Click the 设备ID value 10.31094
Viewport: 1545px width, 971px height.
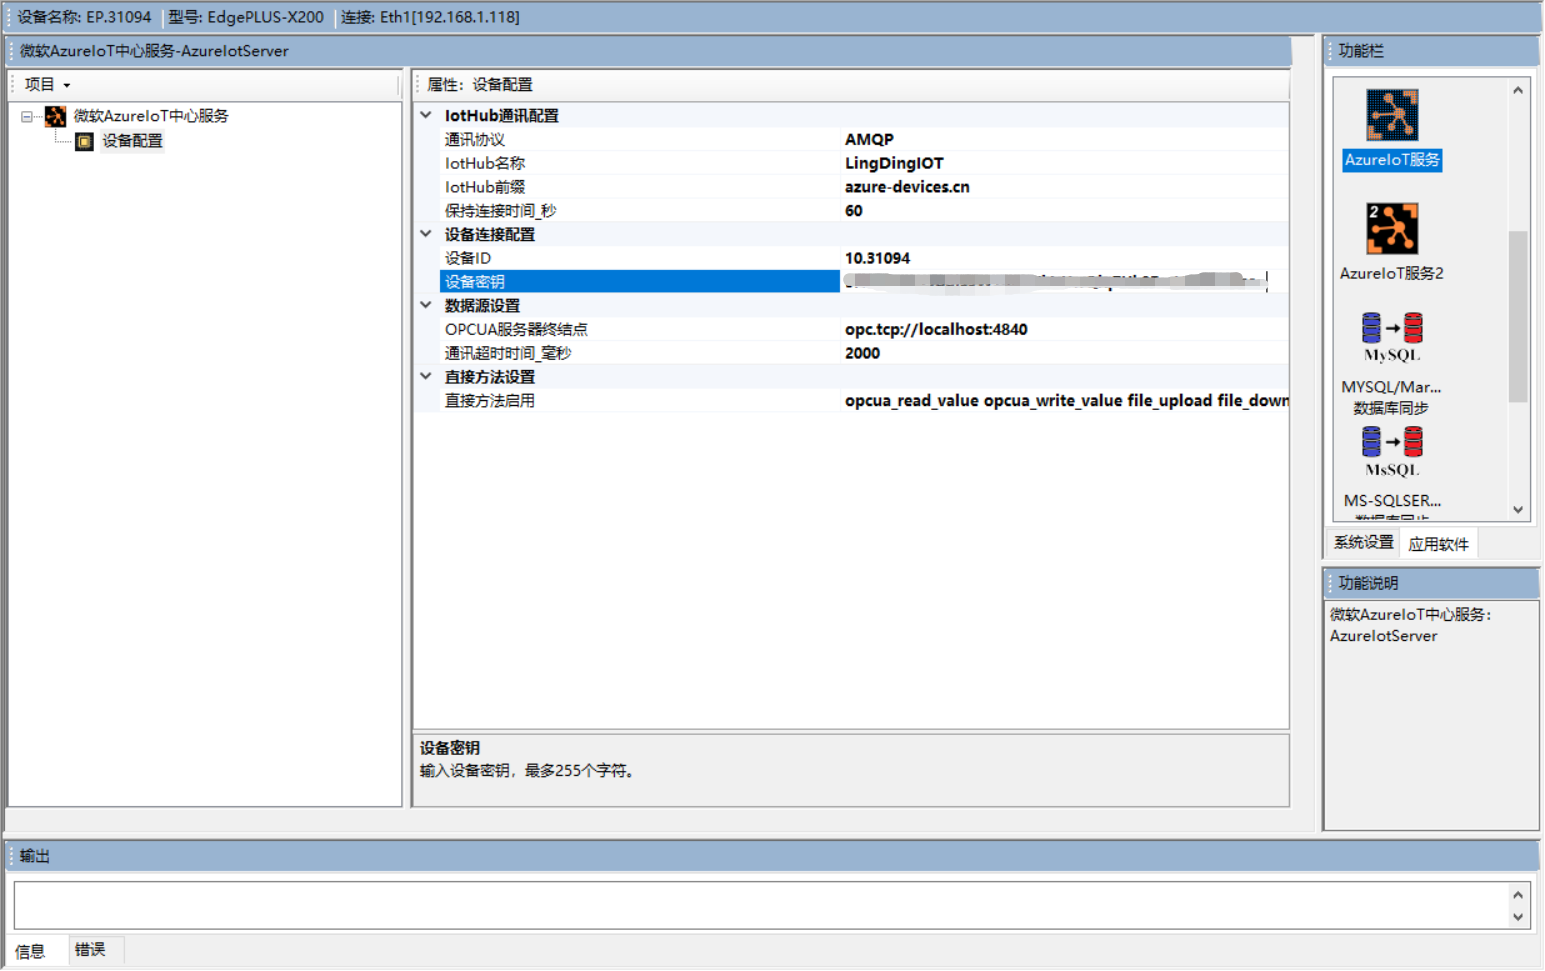[x=877, y=258]
